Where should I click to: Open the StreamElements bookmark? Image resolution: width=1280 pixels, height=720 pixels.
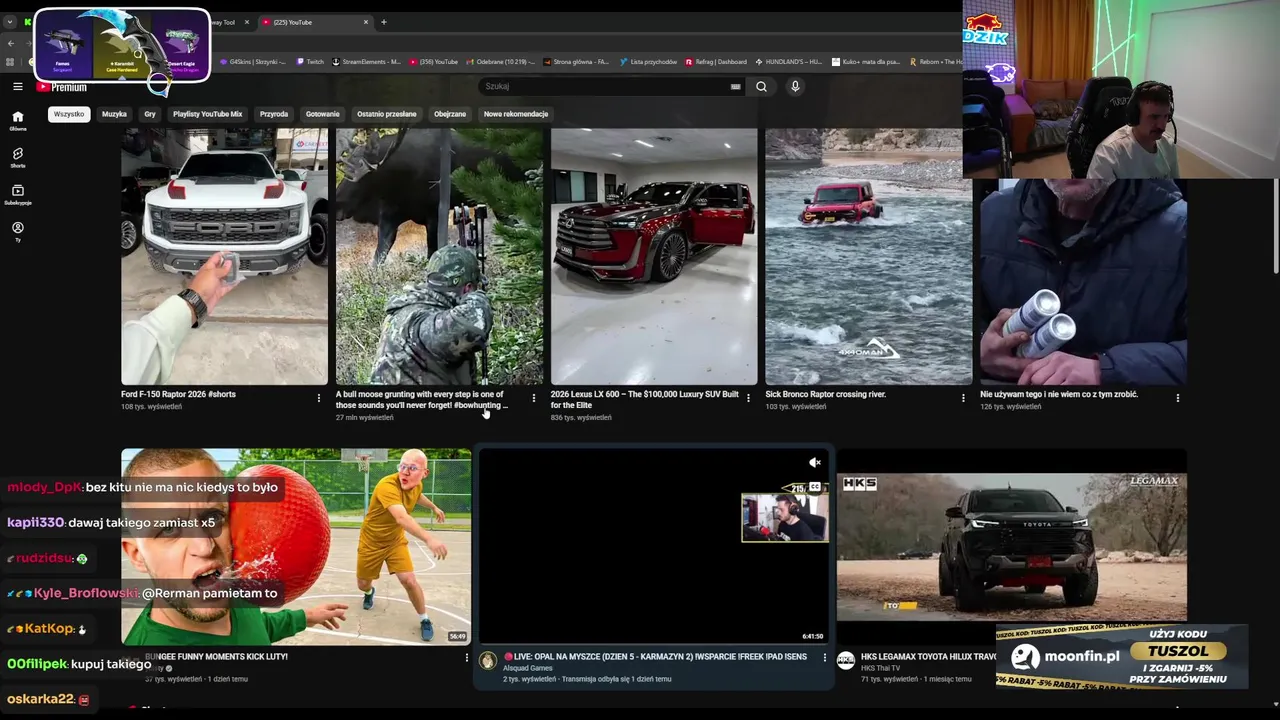(x=367, y=62)
